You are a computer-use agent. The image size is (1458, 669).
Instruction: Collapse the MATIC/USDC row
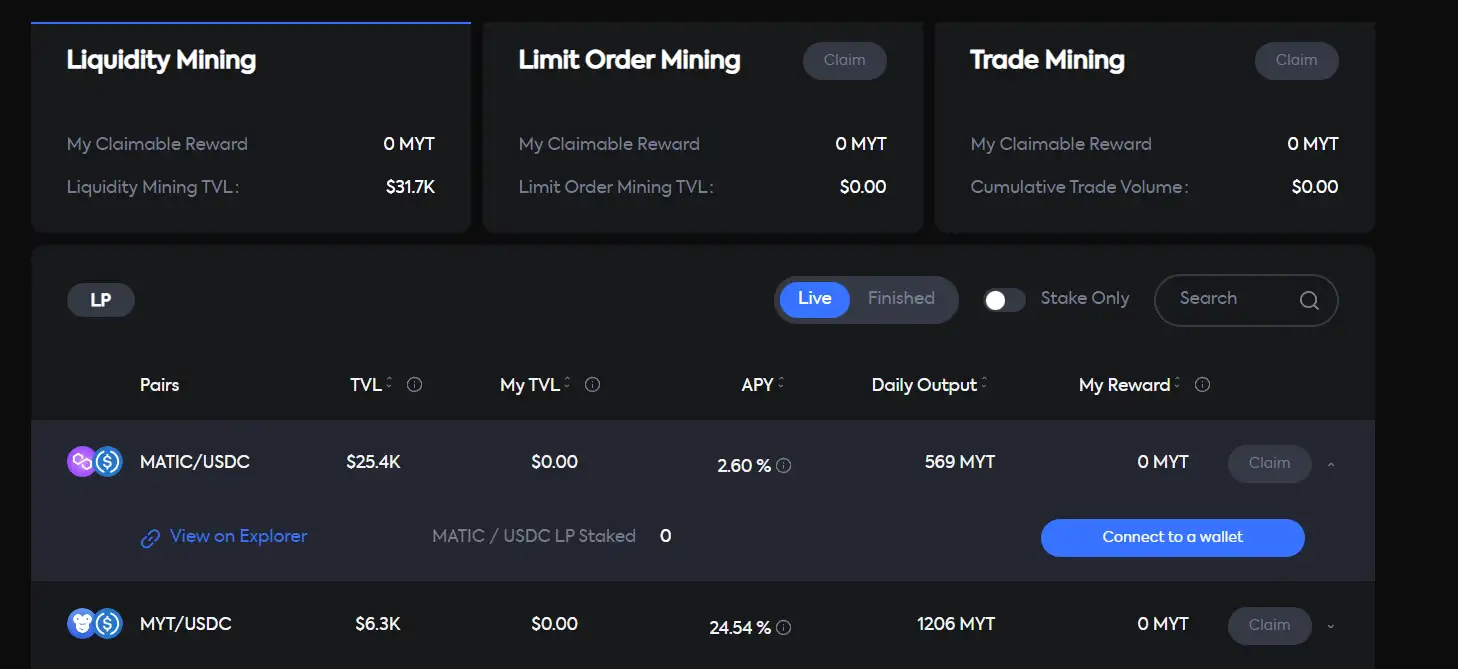point(1330,464)
